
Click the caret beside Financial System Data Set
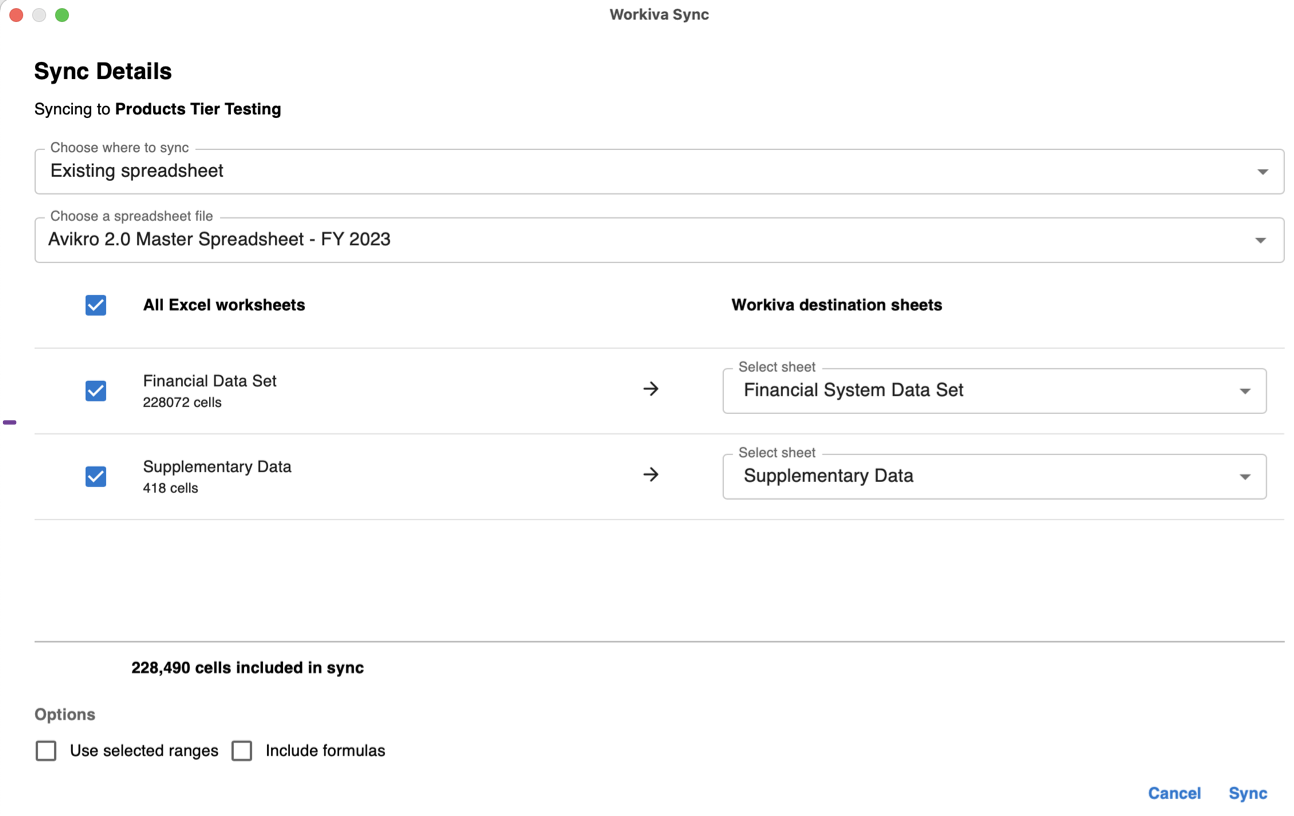pos(1245,391)
